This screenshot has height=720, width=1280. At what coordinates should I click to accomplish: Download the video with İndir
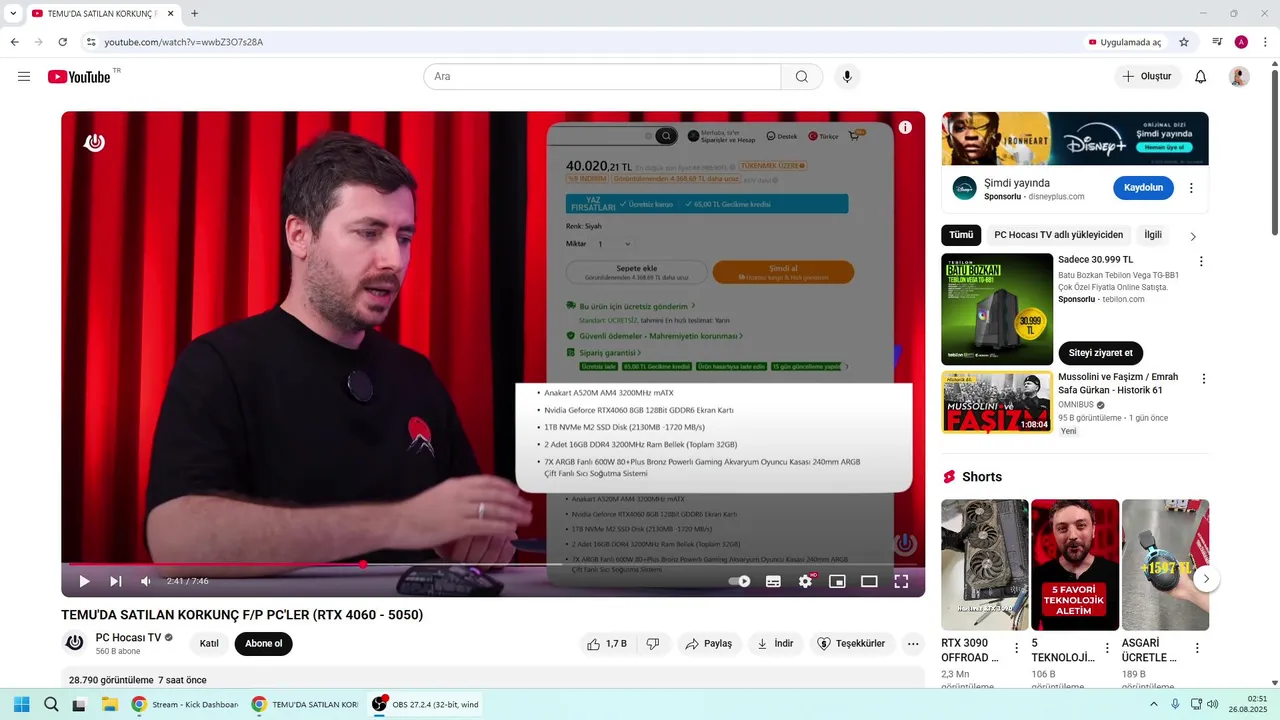click(775, 644)
